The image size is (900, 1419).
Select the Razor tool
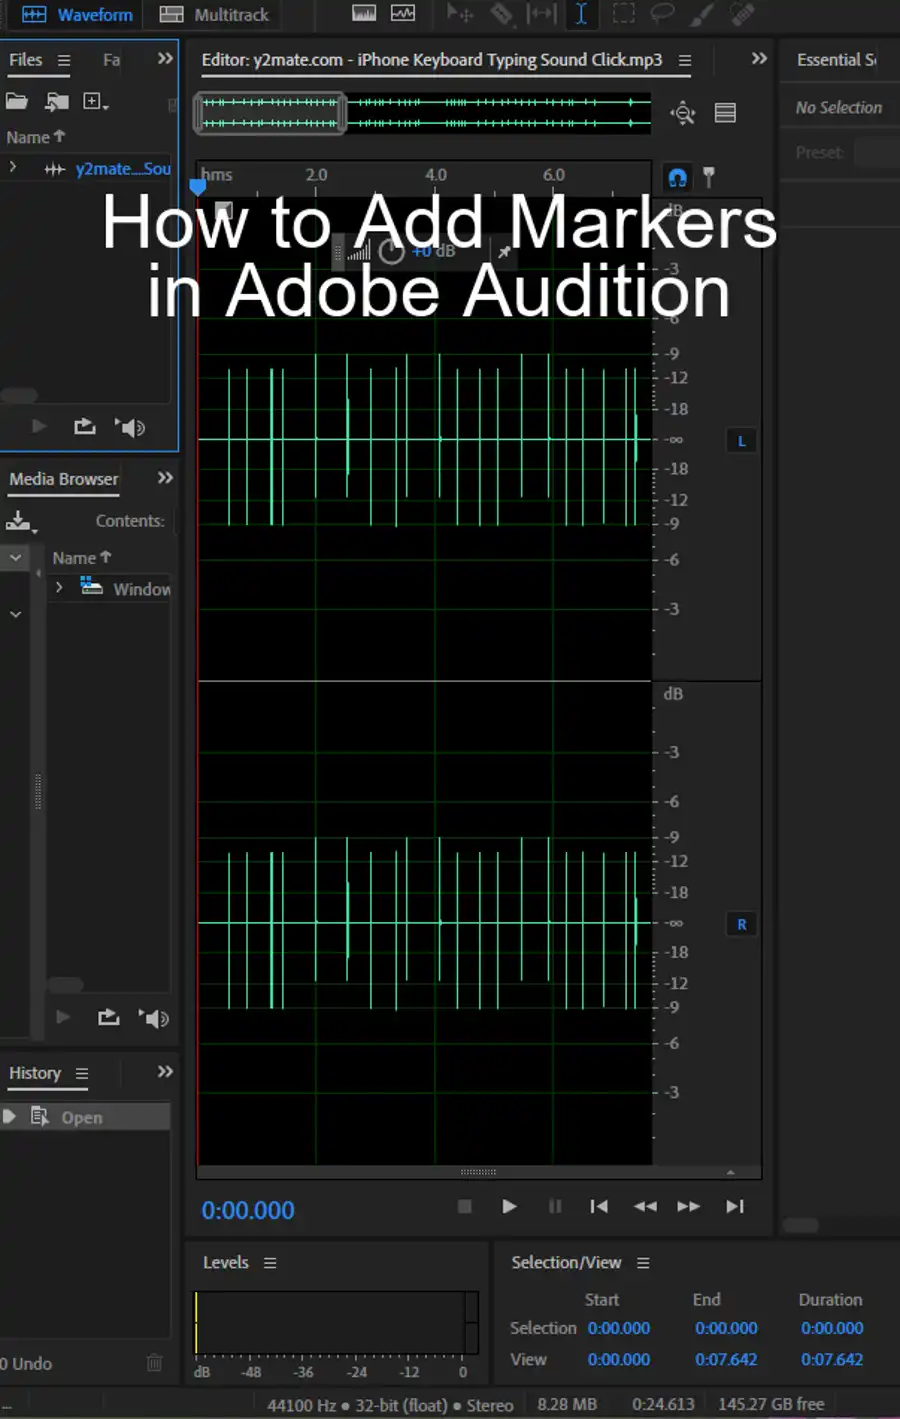coord(502,14)
